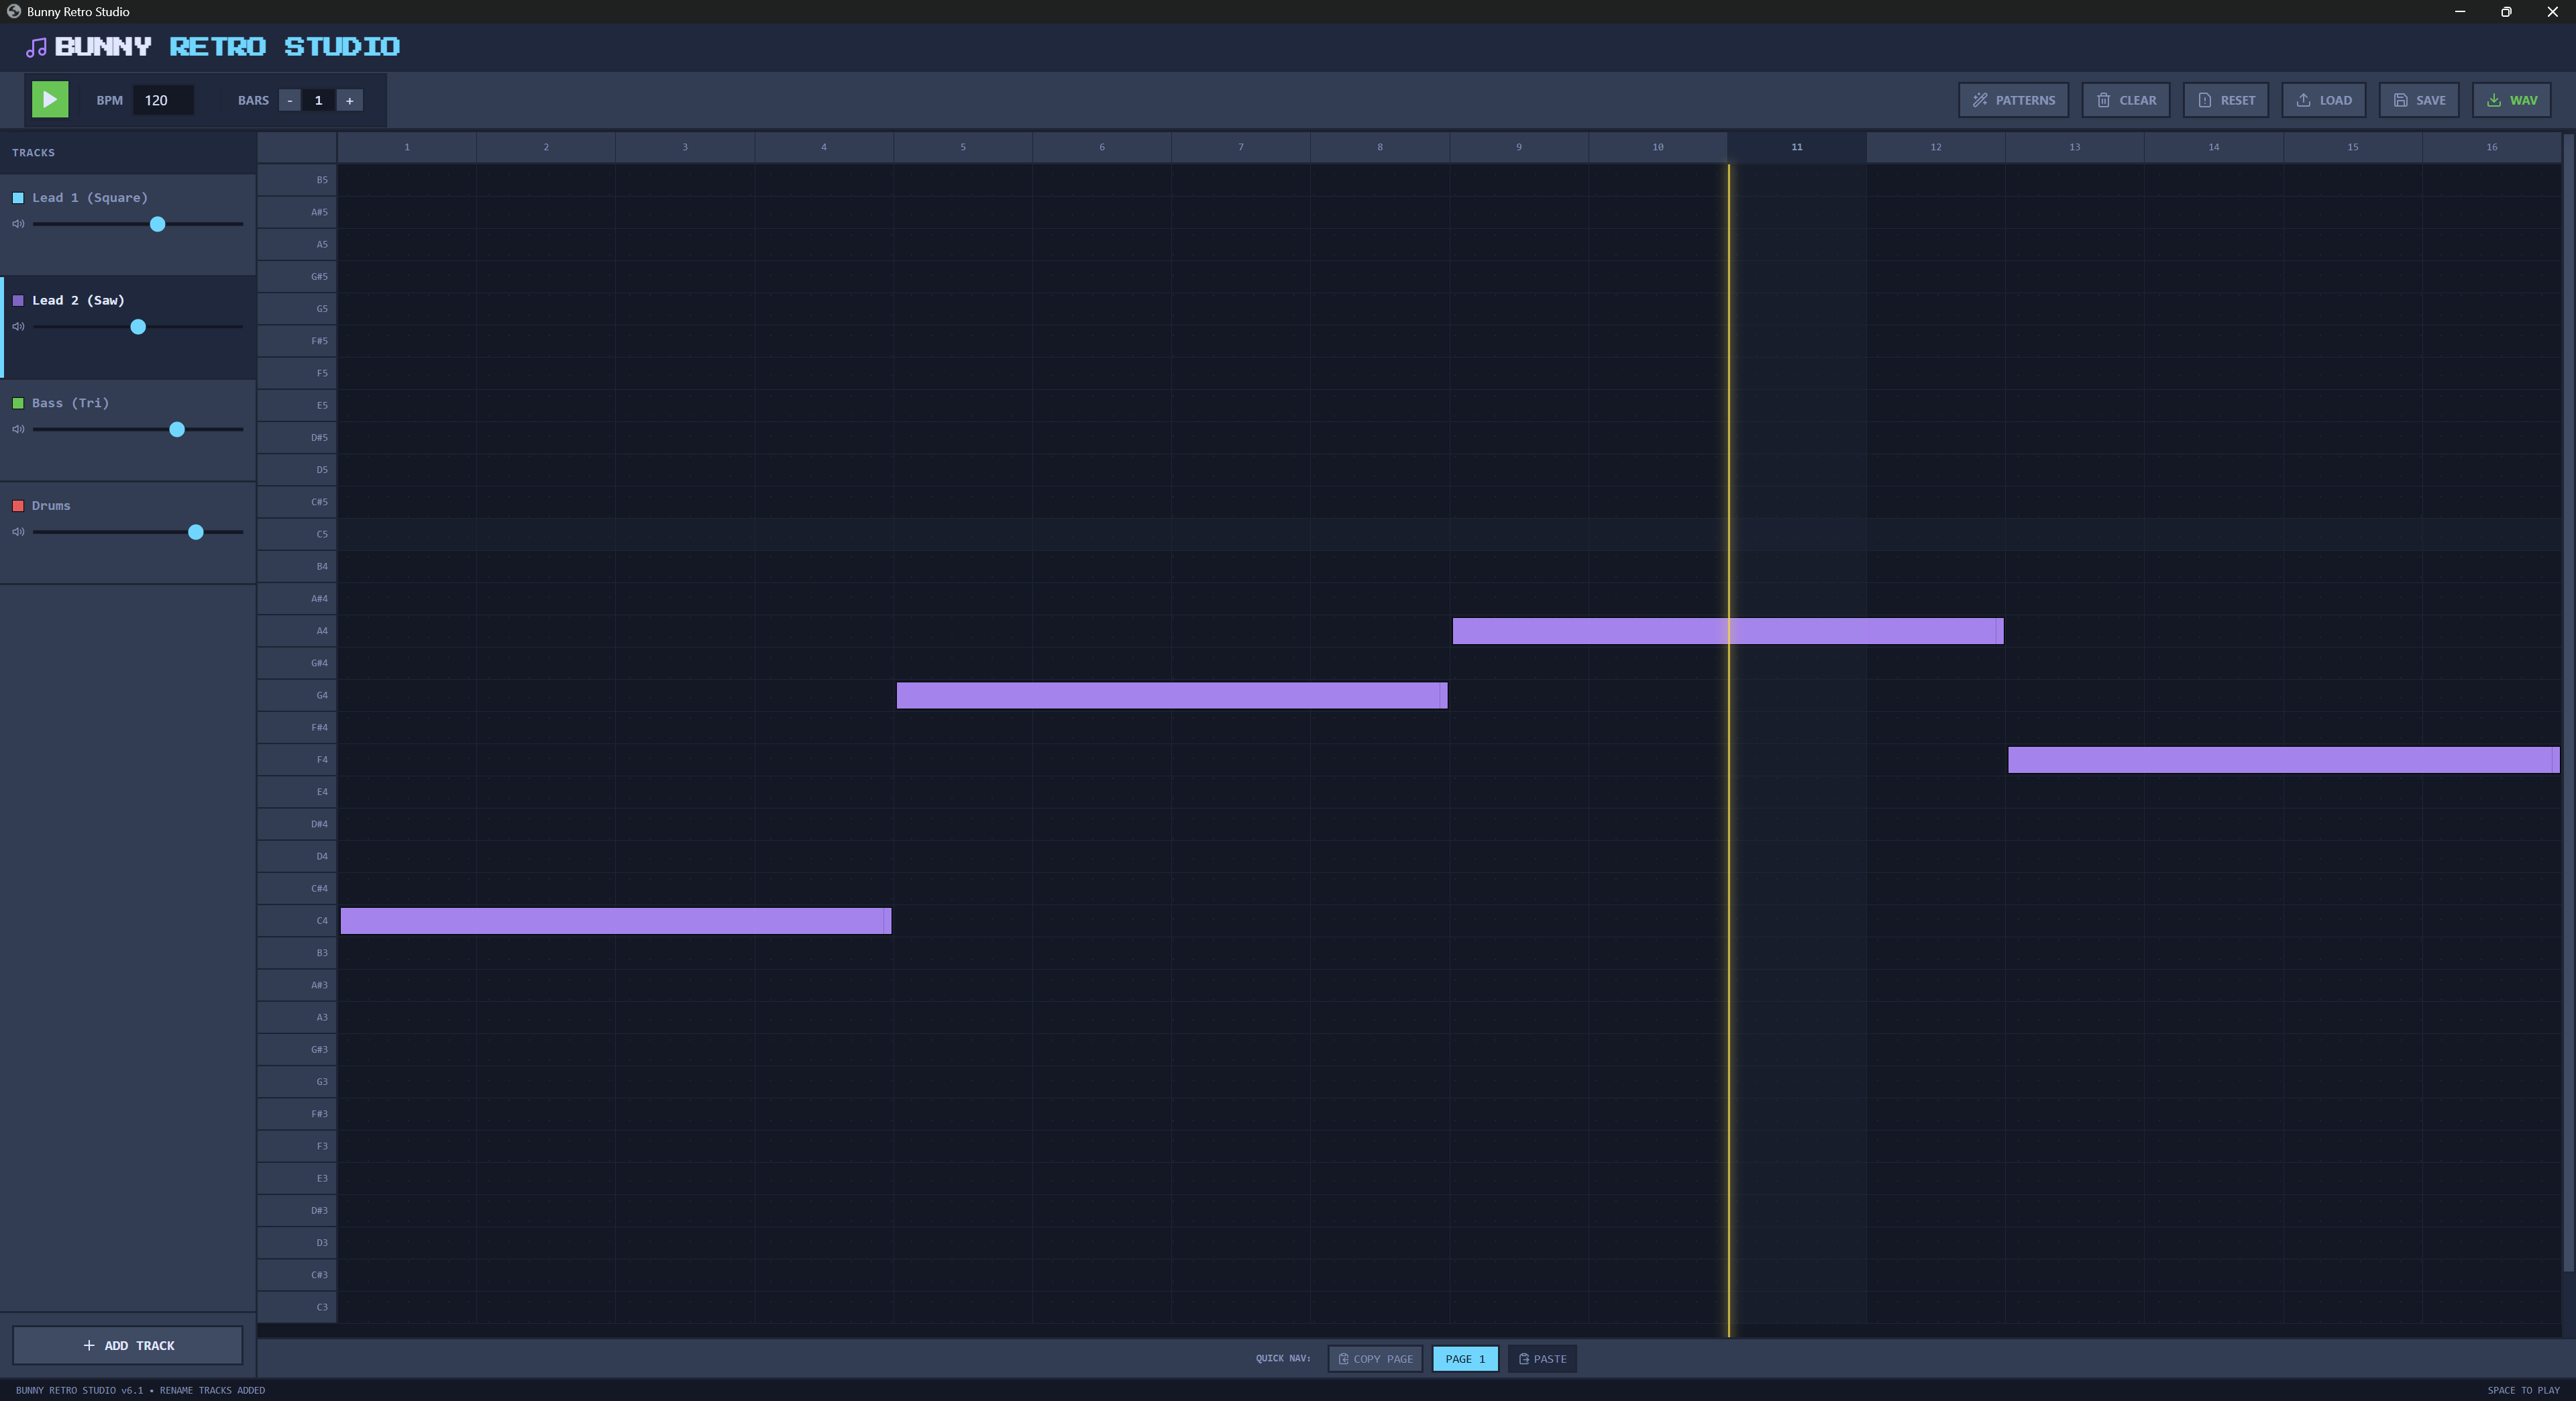The width and height of the screenshot is (2576, 1401).
Task: Click the Paste page button
Action: (1542, 1358)
